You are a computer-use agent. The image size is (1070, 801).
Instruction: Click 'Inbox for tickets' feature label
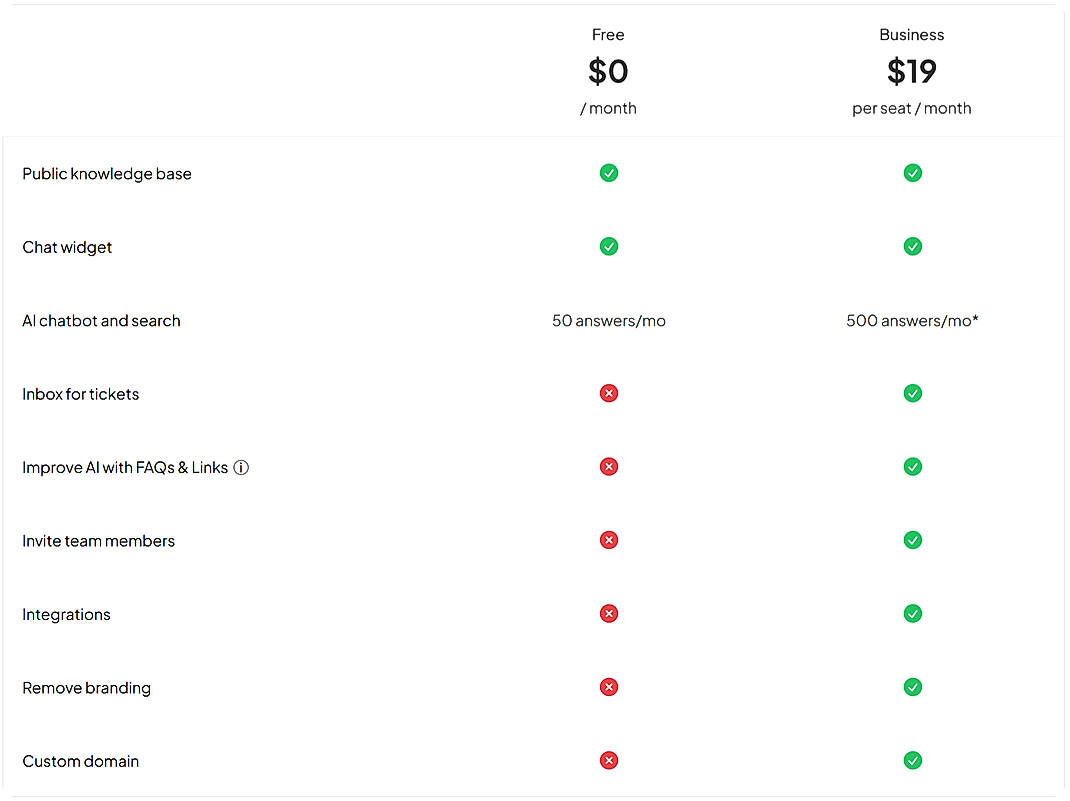coord(81,394)
